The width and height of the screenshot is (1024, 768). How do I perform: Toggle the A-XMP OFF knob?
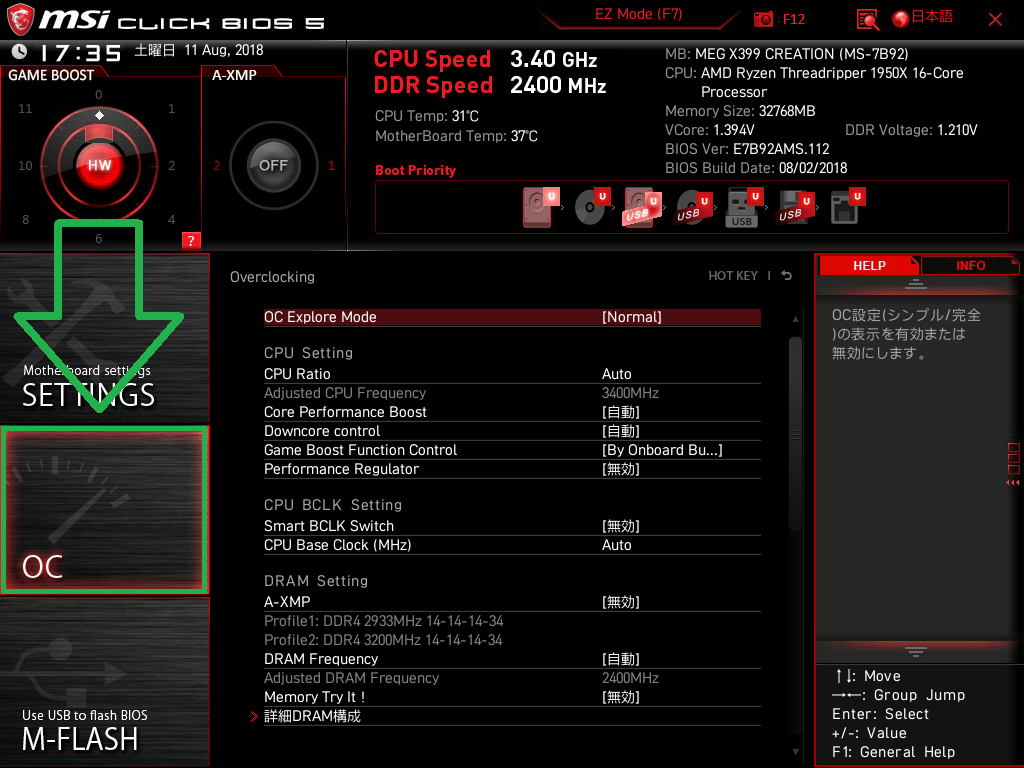[273, 165]
